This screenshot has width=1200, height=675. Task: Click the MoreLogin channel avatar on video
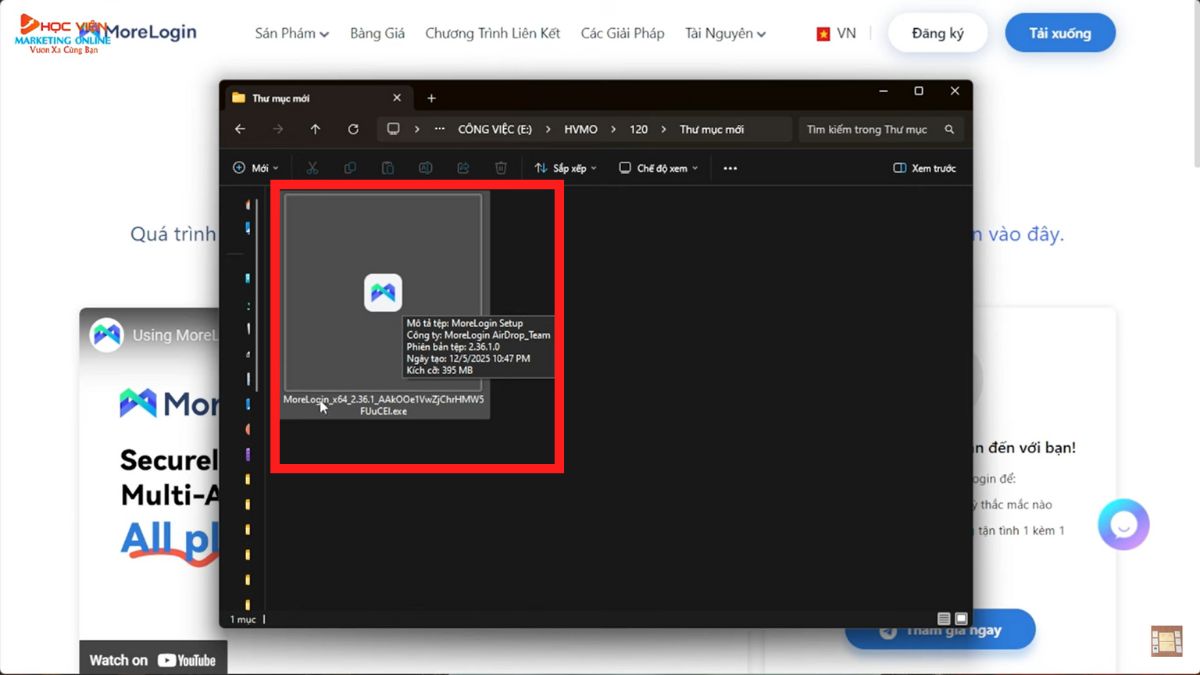(107, 335)
